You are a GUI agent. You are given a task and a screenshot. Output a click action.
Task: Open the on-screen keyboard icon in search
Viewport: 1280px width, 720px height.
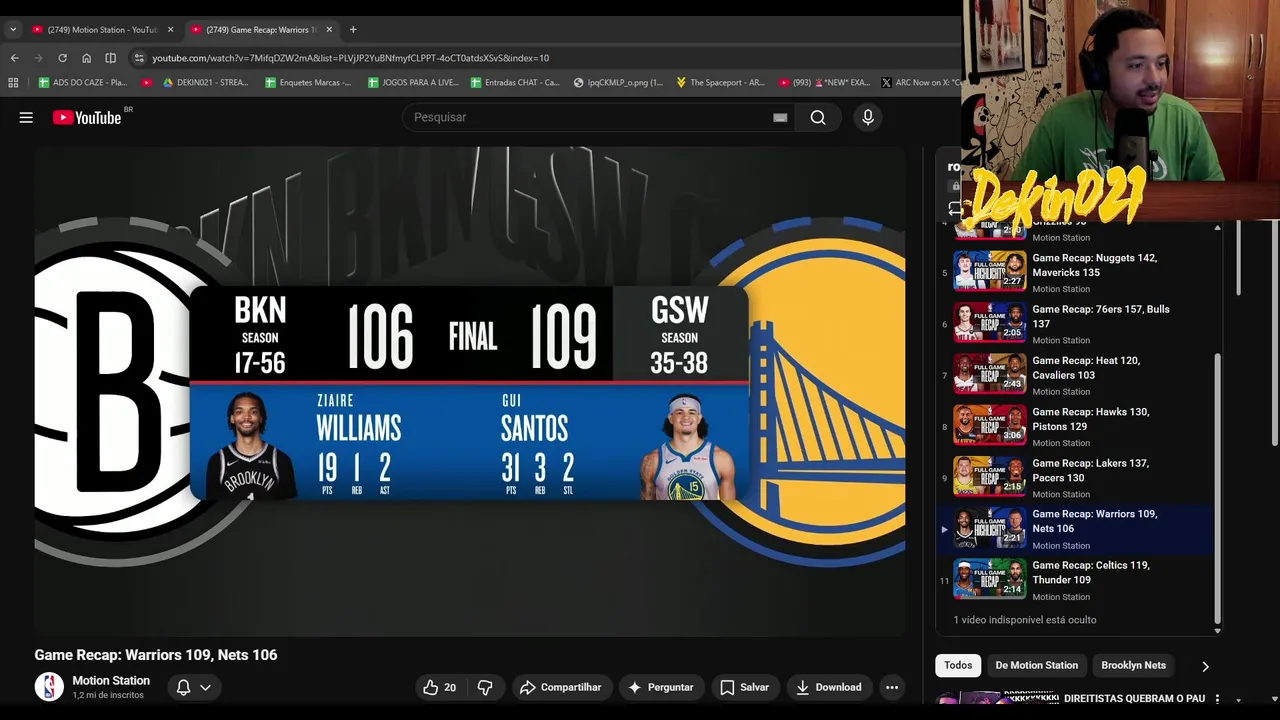tap(780, 117)
